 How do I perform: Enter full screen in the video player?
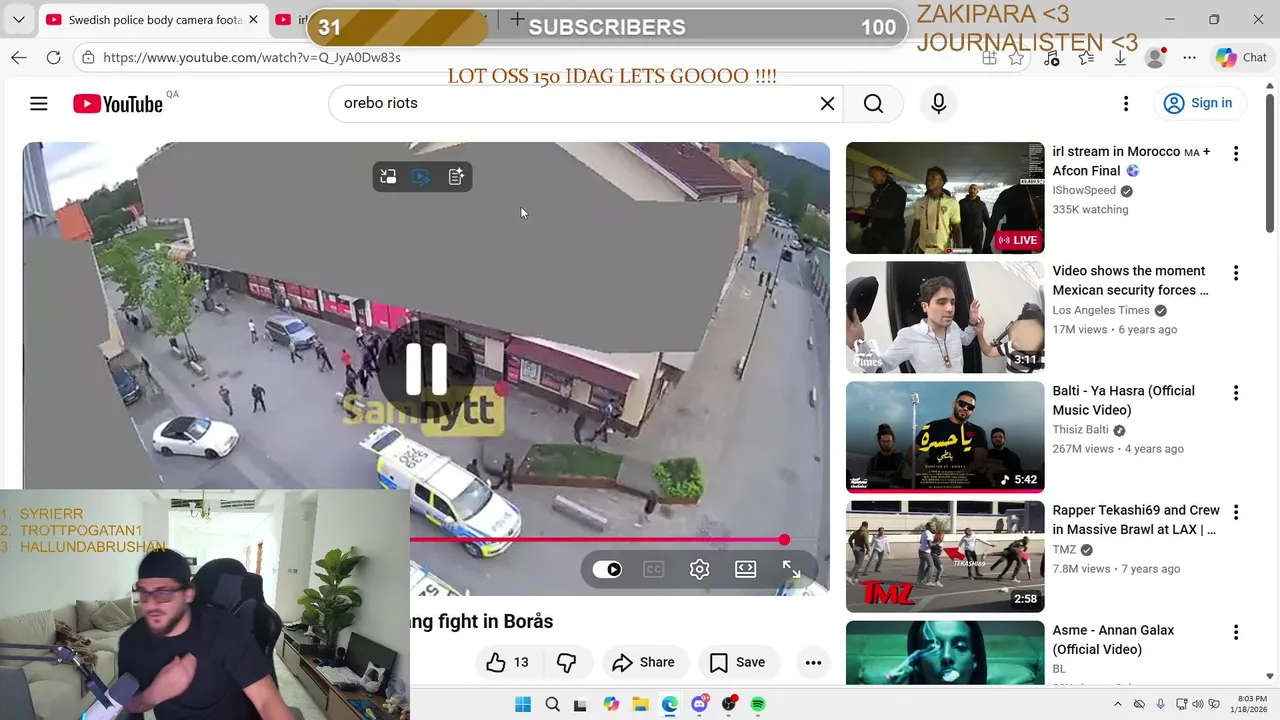pyautogui.click(x=791, y=569)
